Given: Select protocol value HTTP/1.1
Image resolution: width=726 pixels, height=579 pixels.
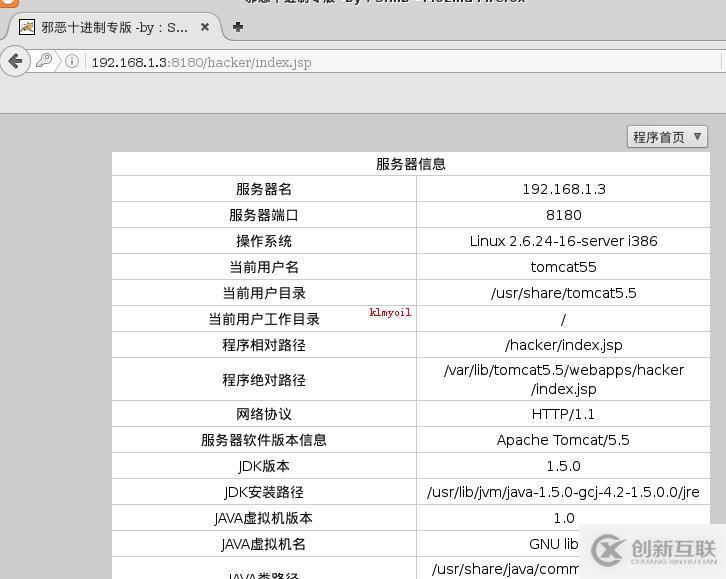Looking at the screenshot, I should coord(563,414).
